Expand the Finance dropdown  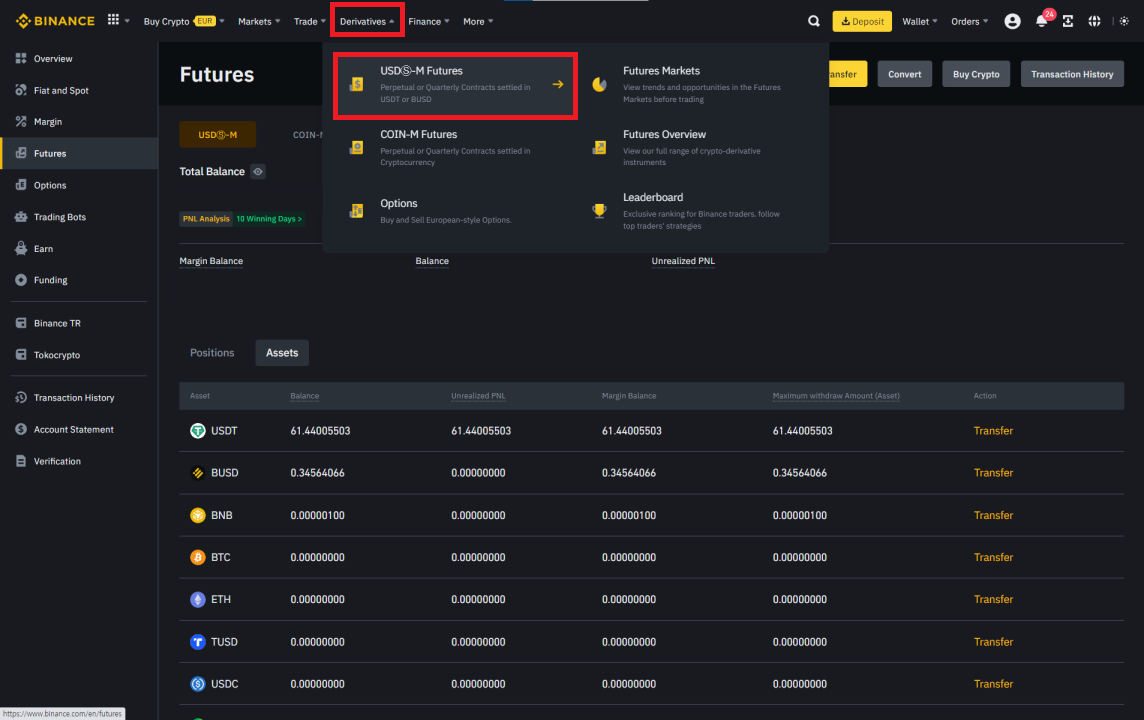pos(428,21)
